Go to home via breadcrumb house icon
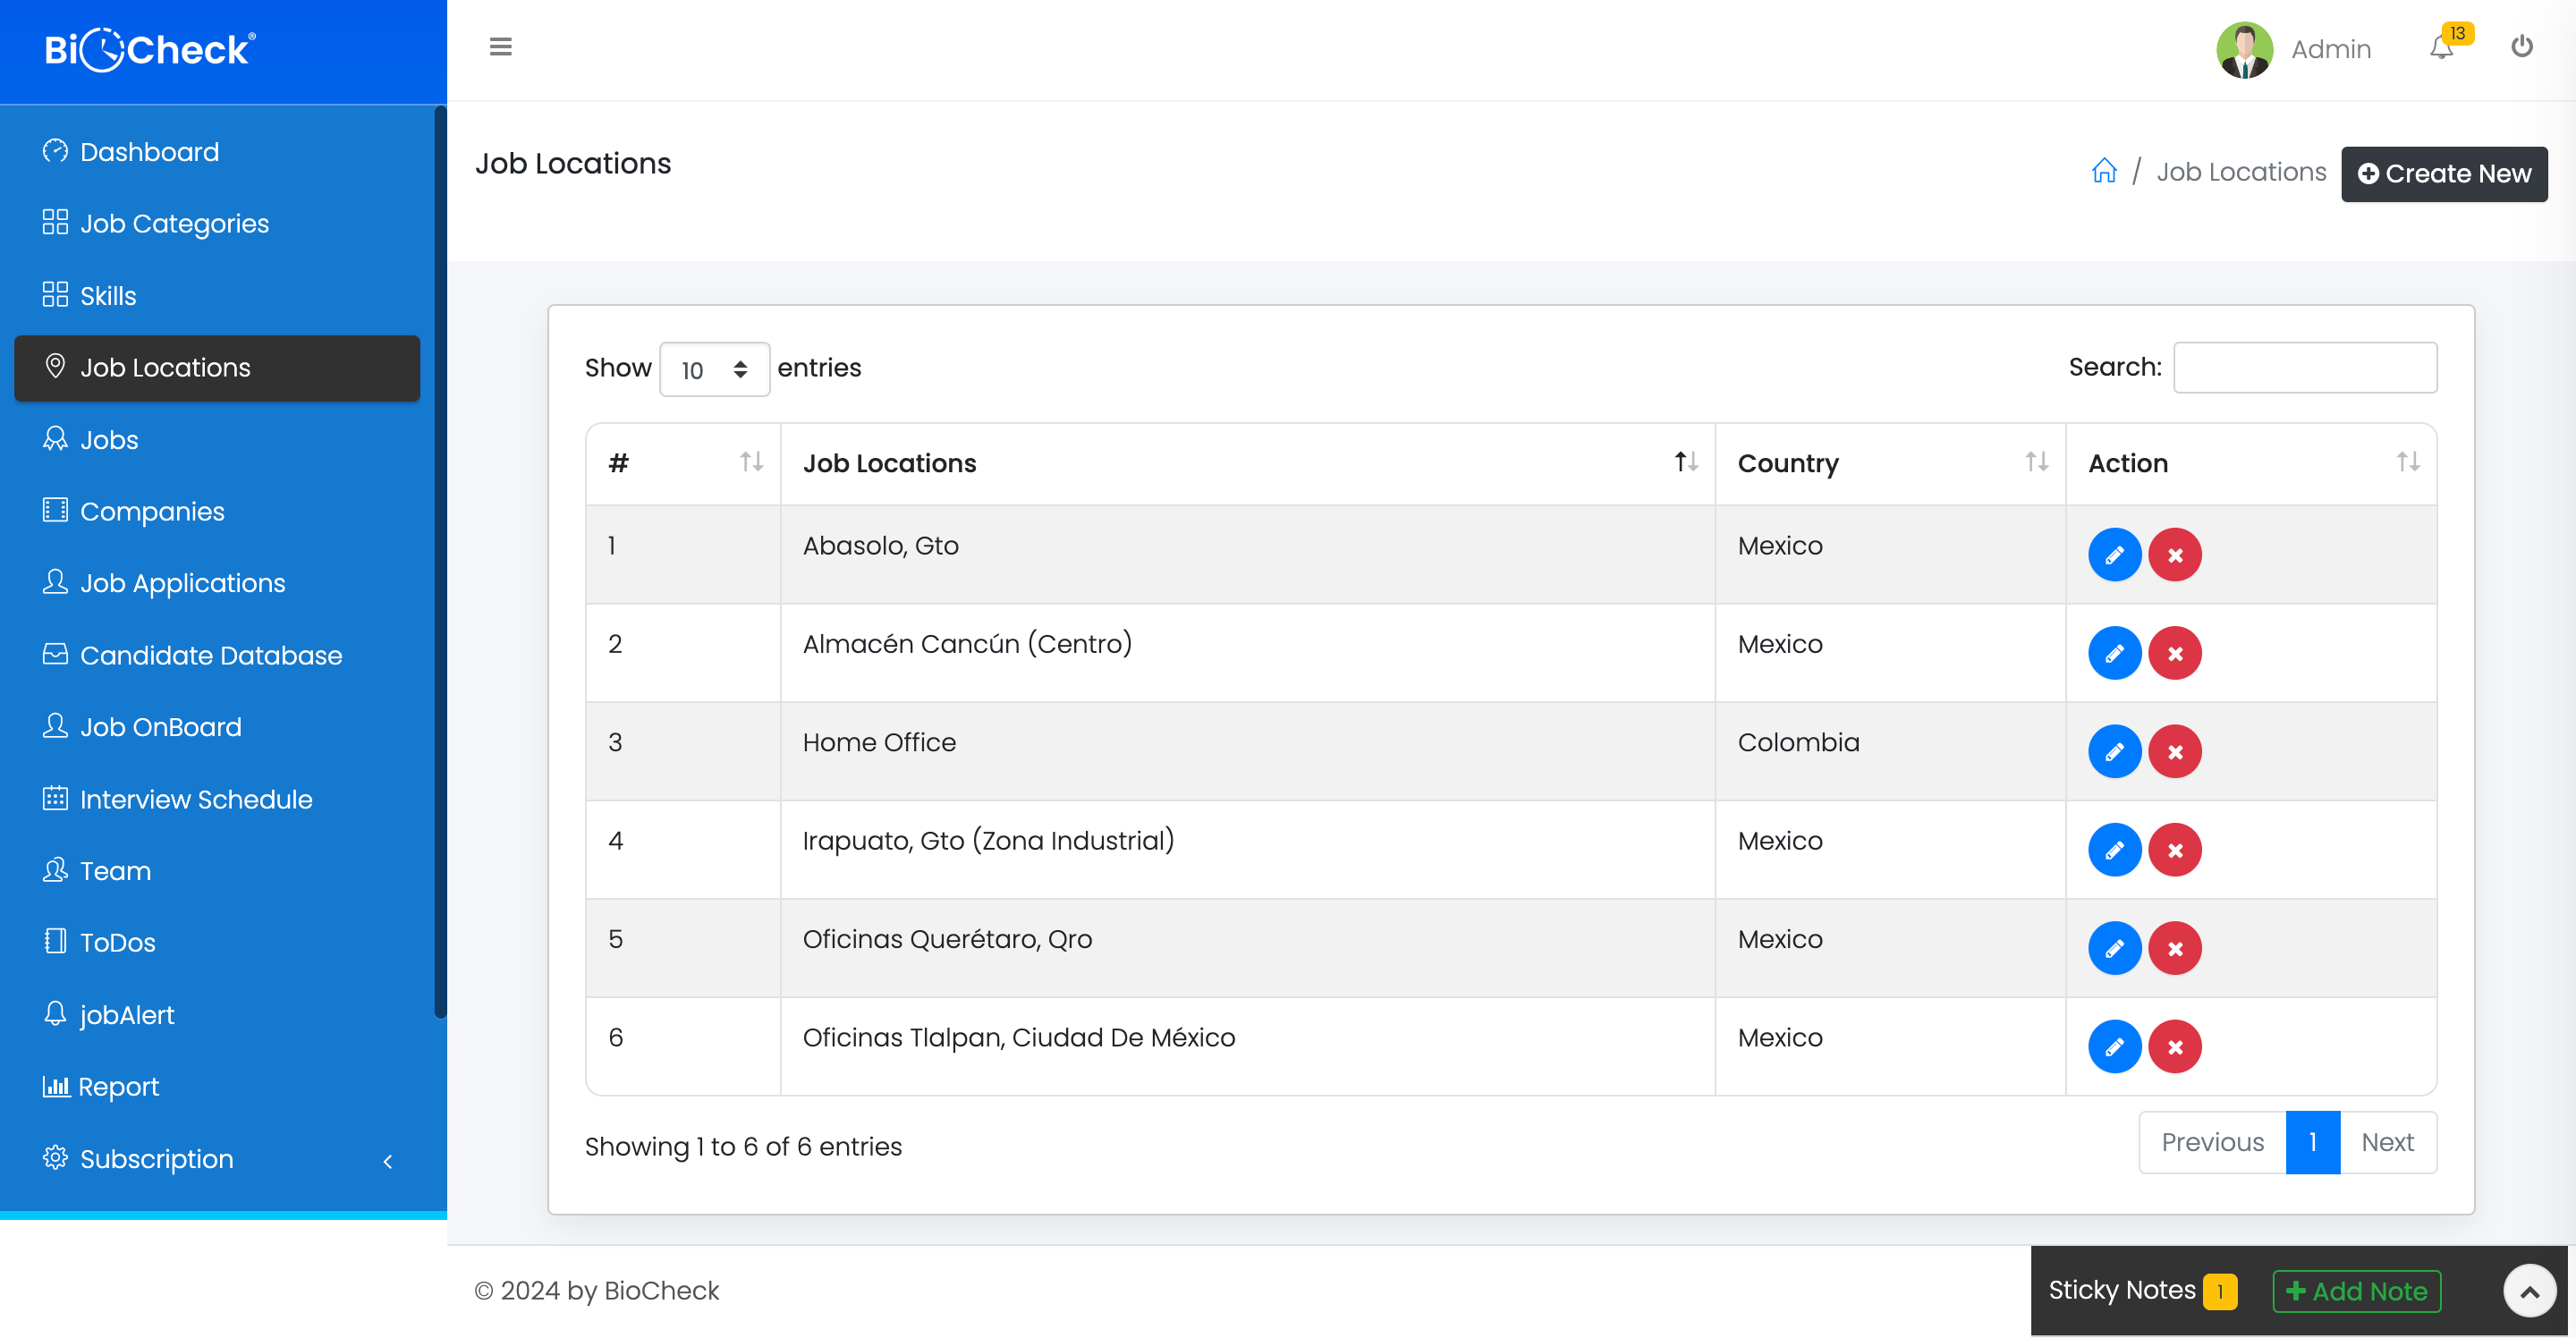Viewport: 2576px width, 1338px height. (x=2103, y=171)
